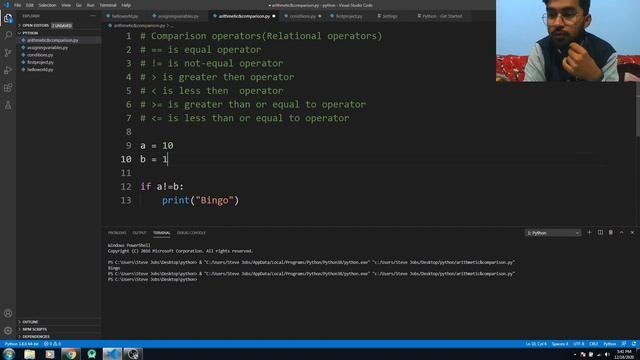640x360 pixels.
Task: Click the volume icon in system tray
Action: pos(607,354)
